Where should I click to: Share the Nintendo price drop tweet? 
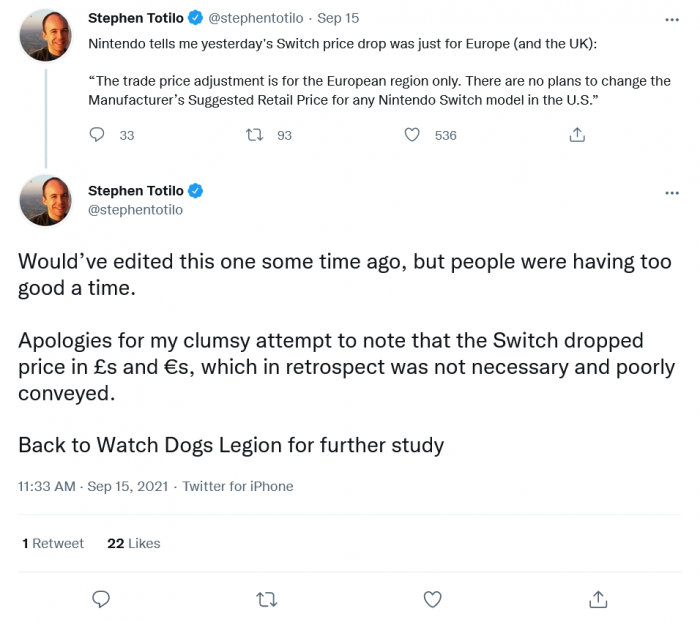[577, 135]
